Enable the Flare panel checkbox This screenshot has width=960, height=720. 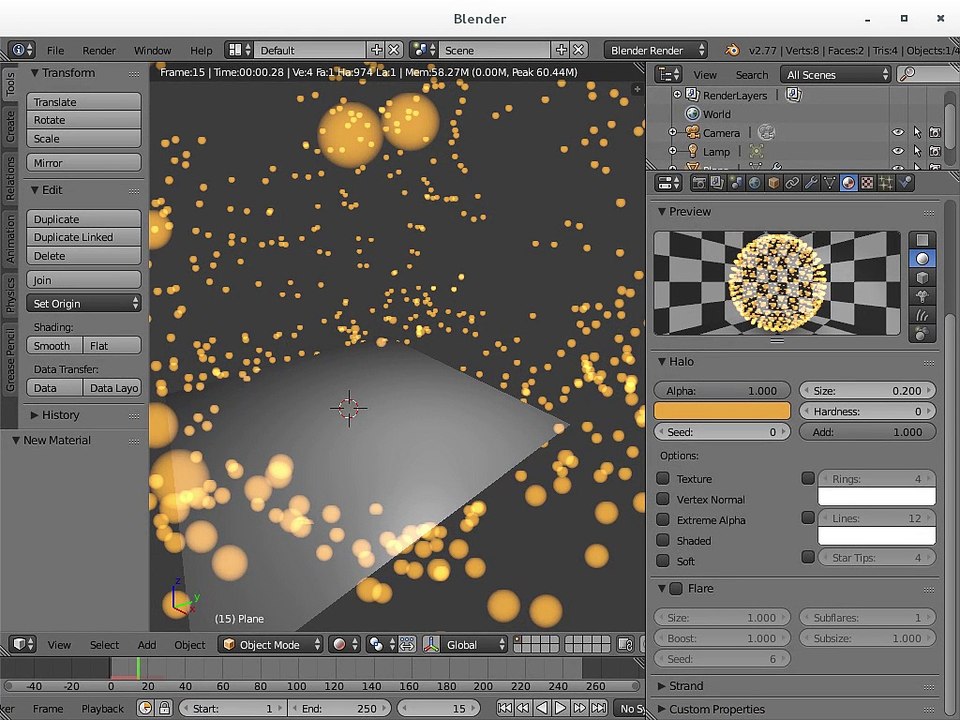pos(676,588)
